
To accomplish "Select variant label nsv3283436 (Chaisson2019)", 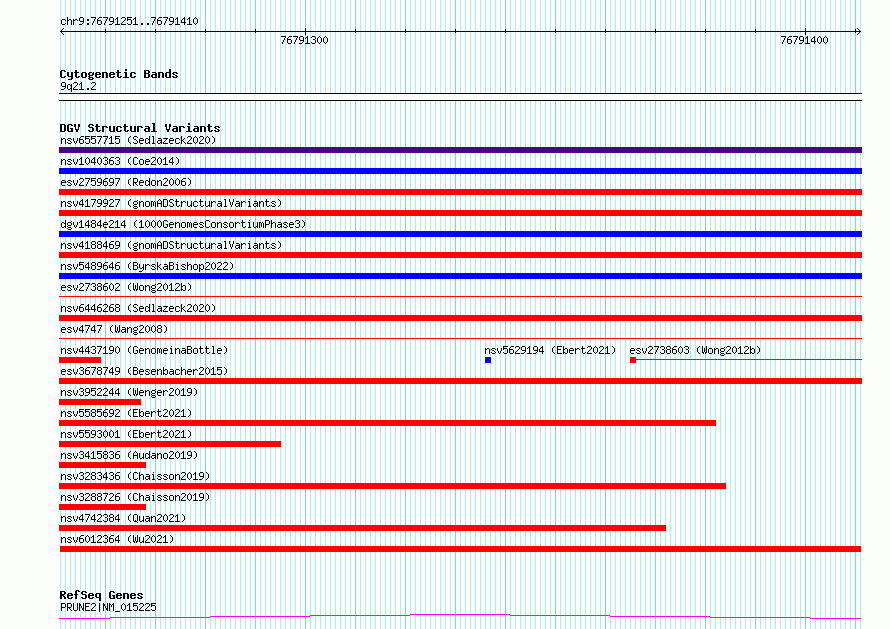I will tap(135, 476).
